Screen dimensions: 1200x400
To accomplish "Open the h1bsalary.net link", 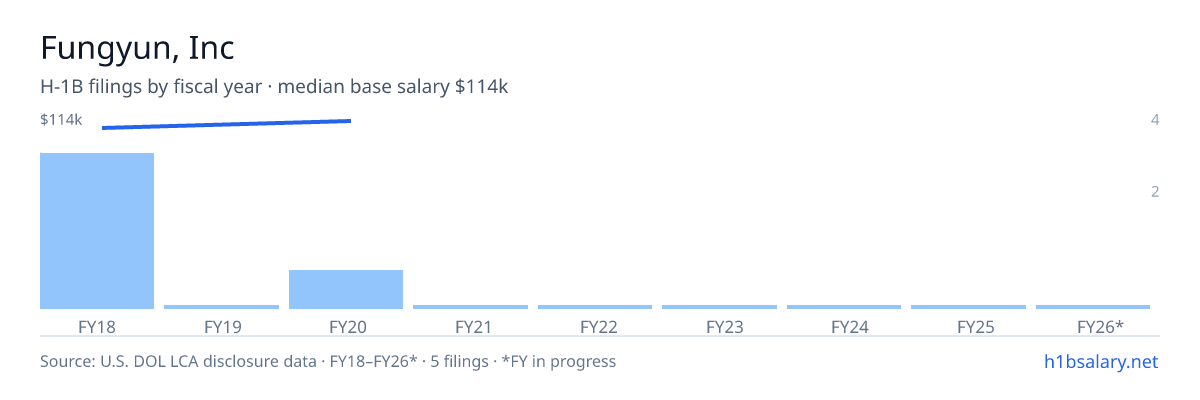I will point(1100,361).
